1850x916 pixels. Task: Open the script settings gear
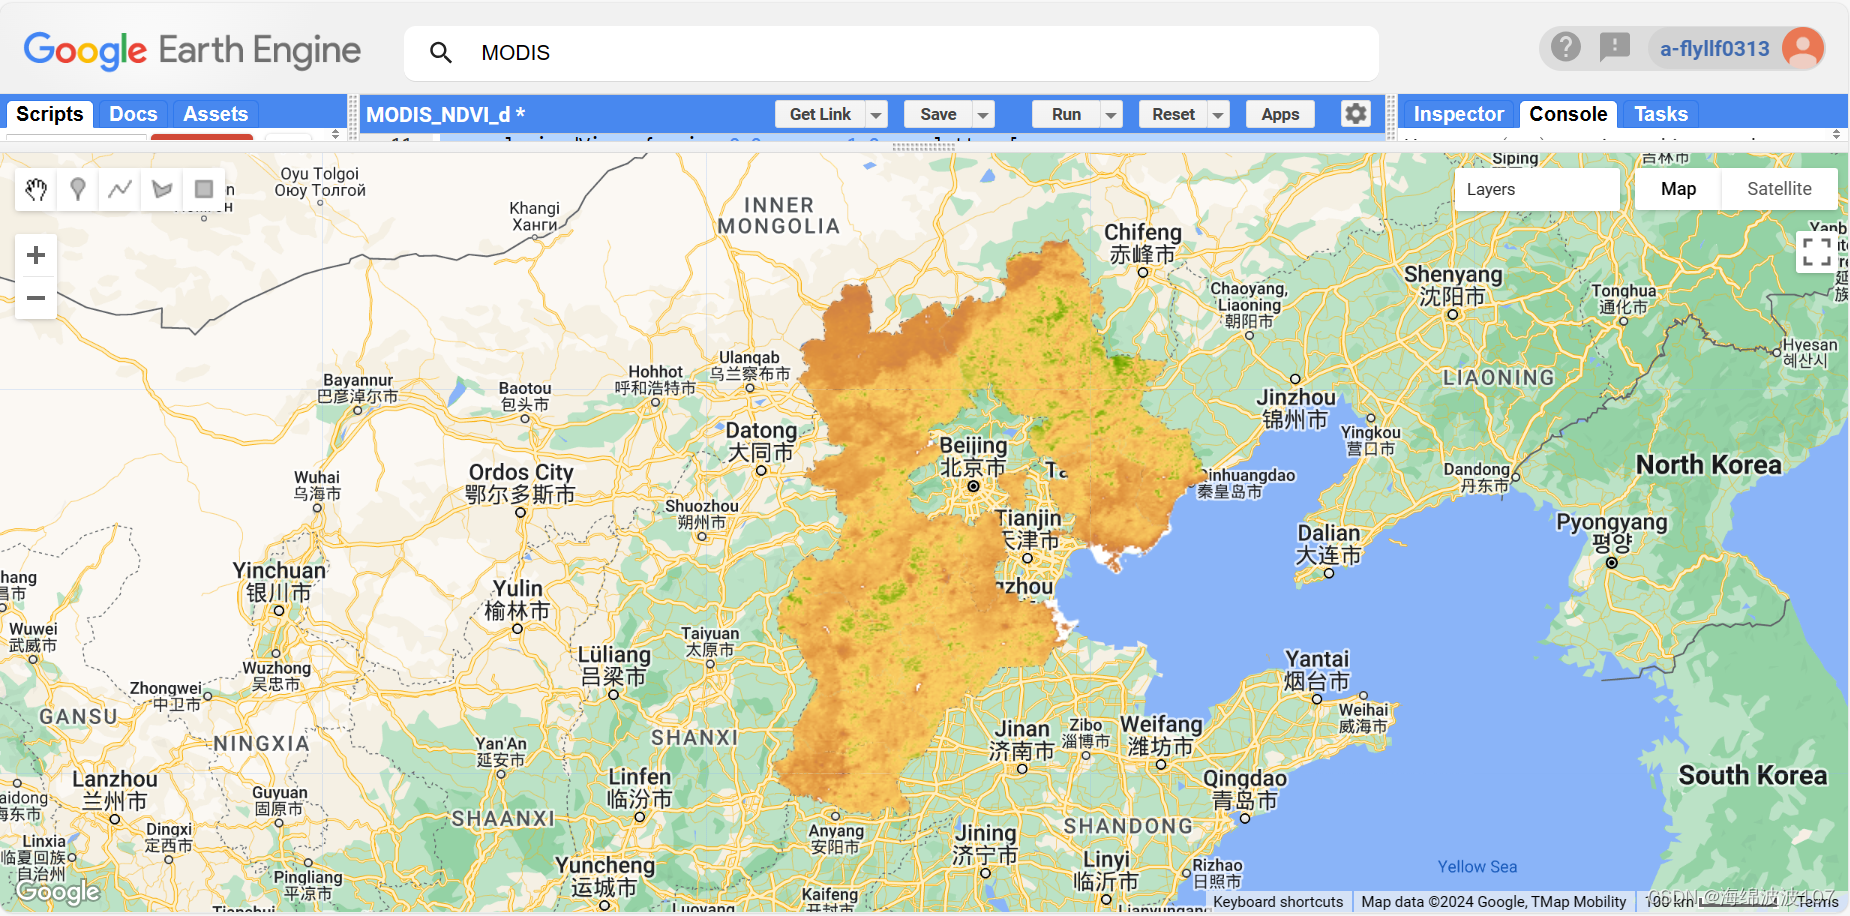point(1355,114)
